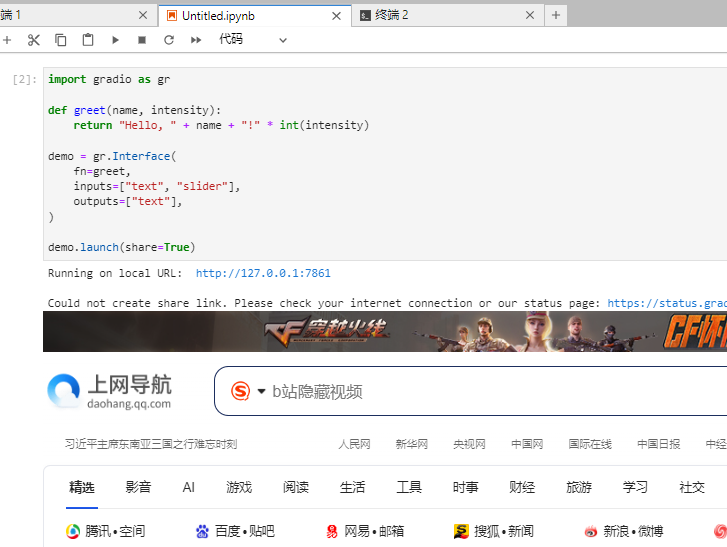Restart the kernel
Viewport: 727px width, 547px height.
click(169, 40)
